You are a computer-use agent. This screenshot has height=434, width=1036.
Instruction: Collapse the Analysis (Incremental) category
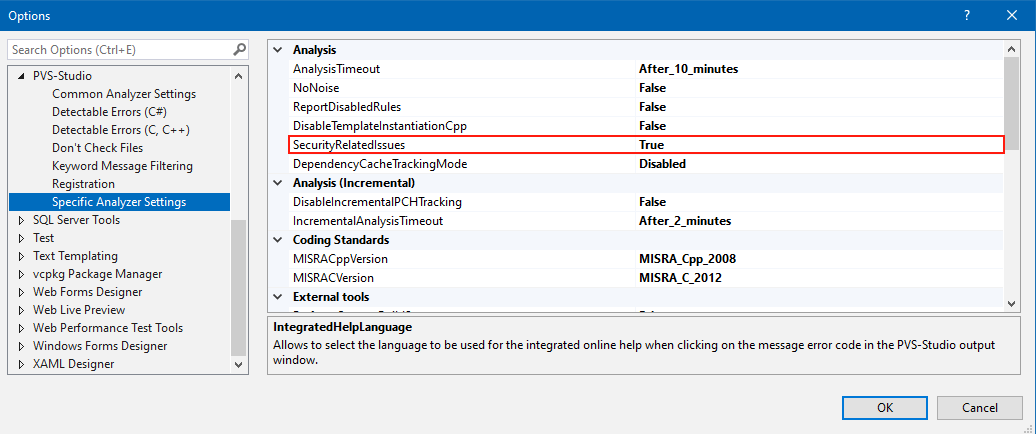coord(277,183)
